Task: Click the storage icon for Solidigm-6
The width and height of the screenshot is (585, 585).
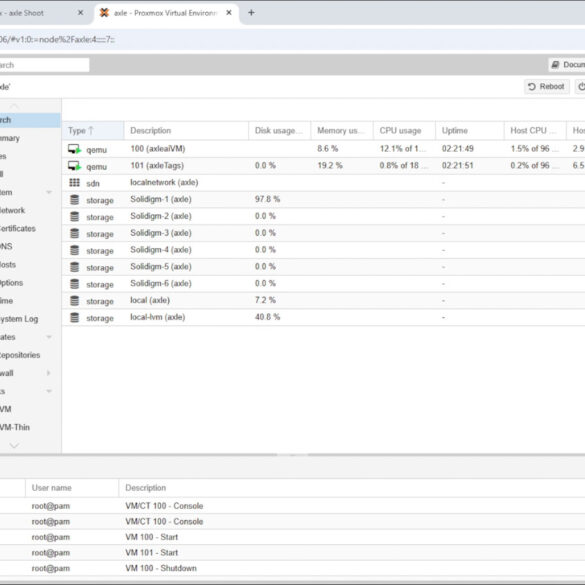Action: (x=74, y=284)
